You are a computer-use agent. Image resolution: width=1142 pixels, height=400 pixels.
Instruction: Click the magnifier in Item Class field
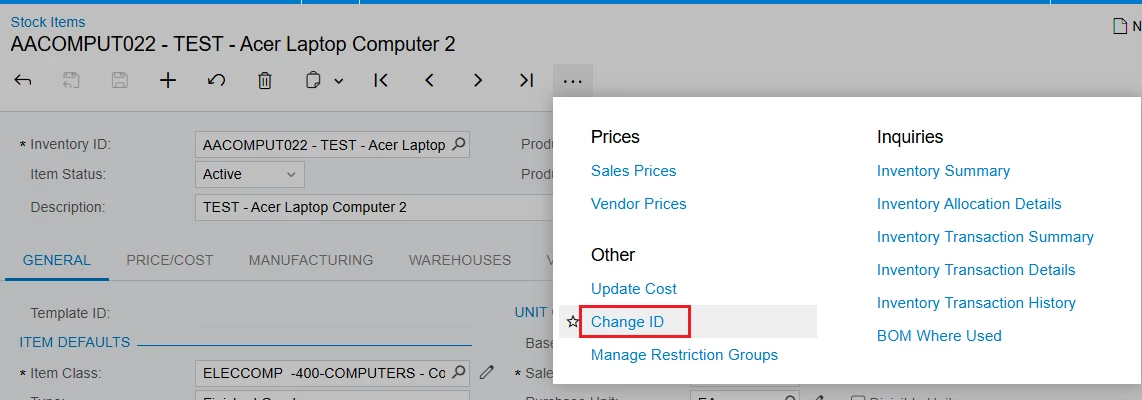tap(459, 372)
